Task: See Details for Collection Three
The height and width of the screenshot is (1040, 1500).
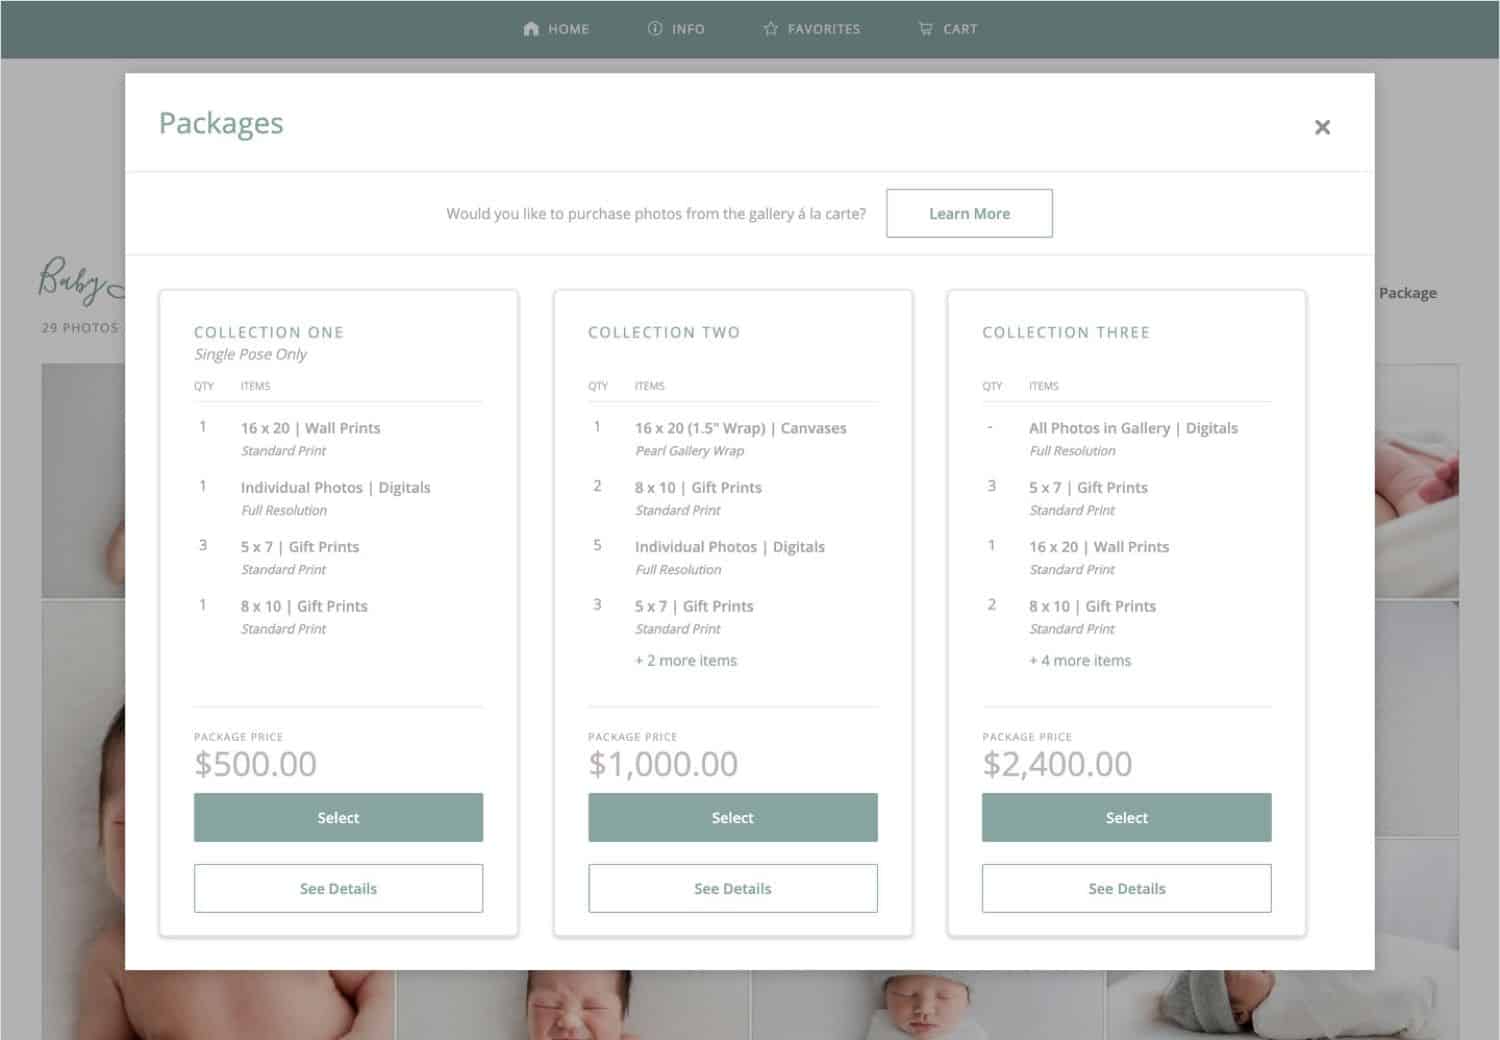Action: pos(1126,888)
